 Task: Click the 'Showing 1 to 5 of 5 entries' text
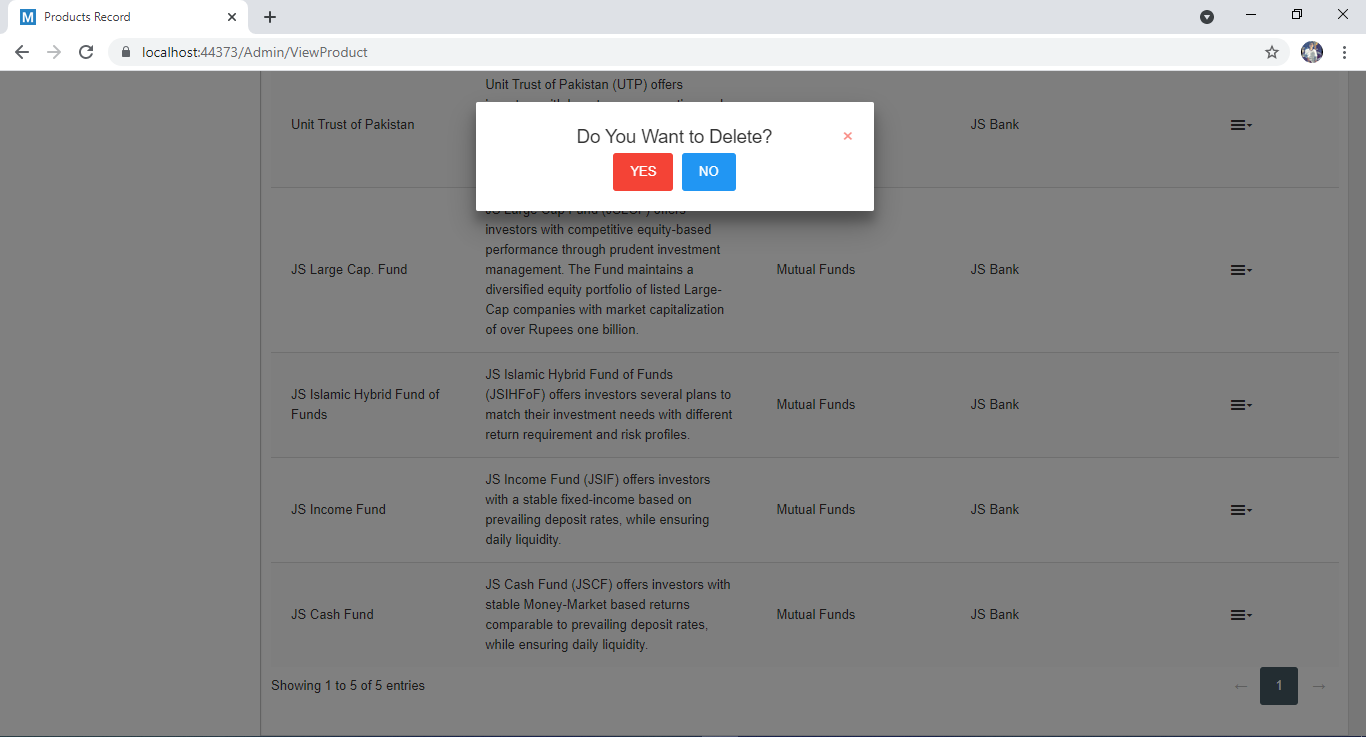tap(348, 686)
